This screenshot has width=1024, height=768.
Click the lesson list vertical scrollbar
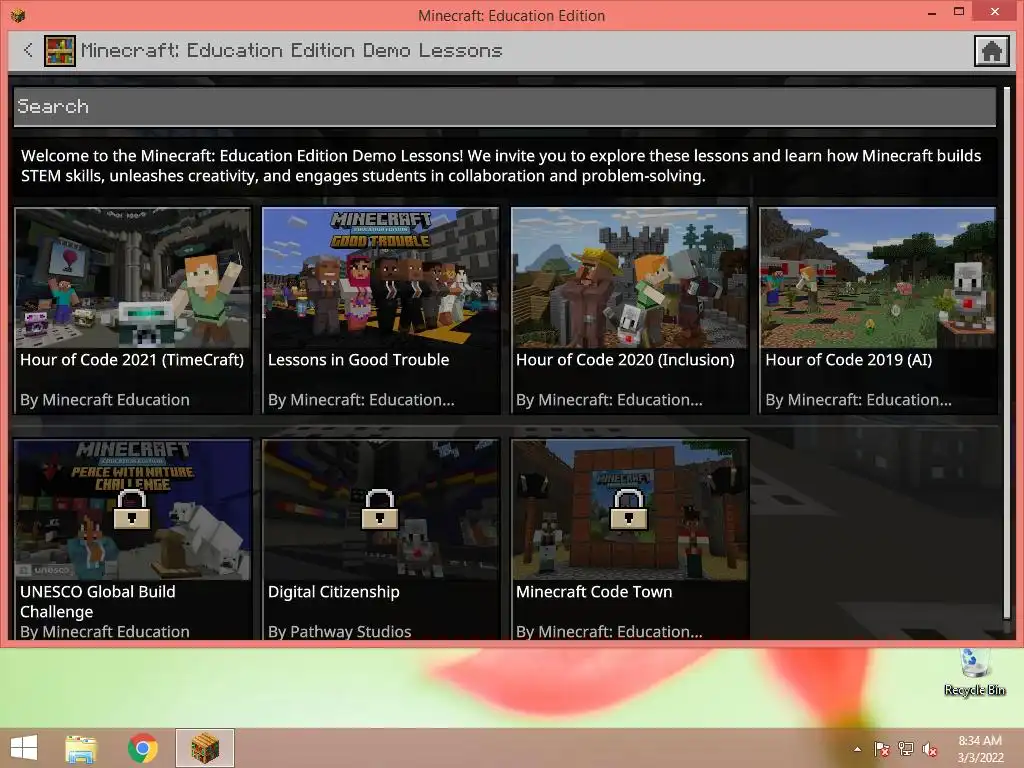1006,353
